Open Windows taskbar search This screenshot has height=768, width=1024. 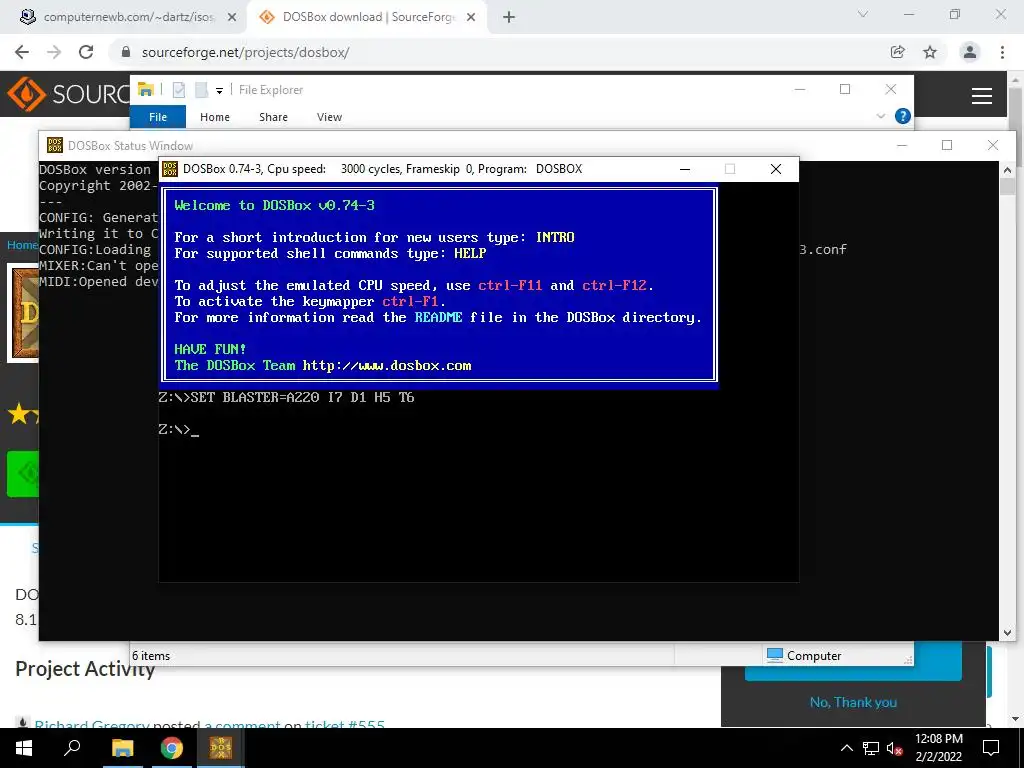pyautogui.click(x=72, y=748)
